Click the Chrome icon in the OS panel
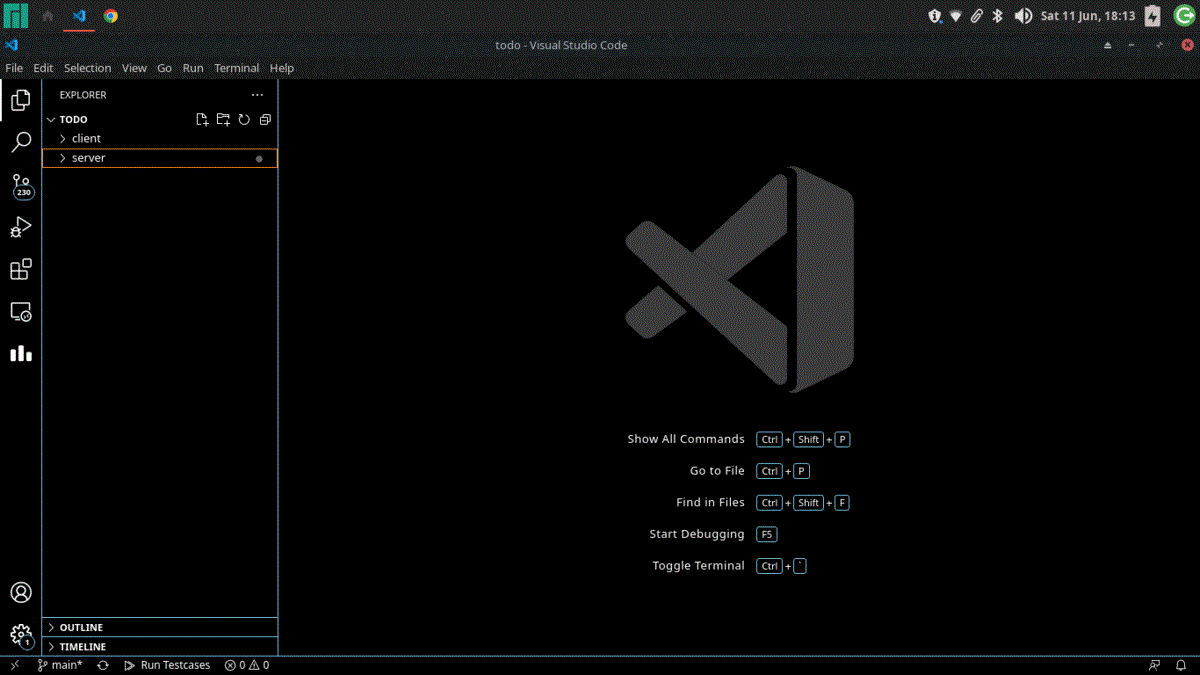This screenshot has height=675, width=1200. [x=111, y=16]
